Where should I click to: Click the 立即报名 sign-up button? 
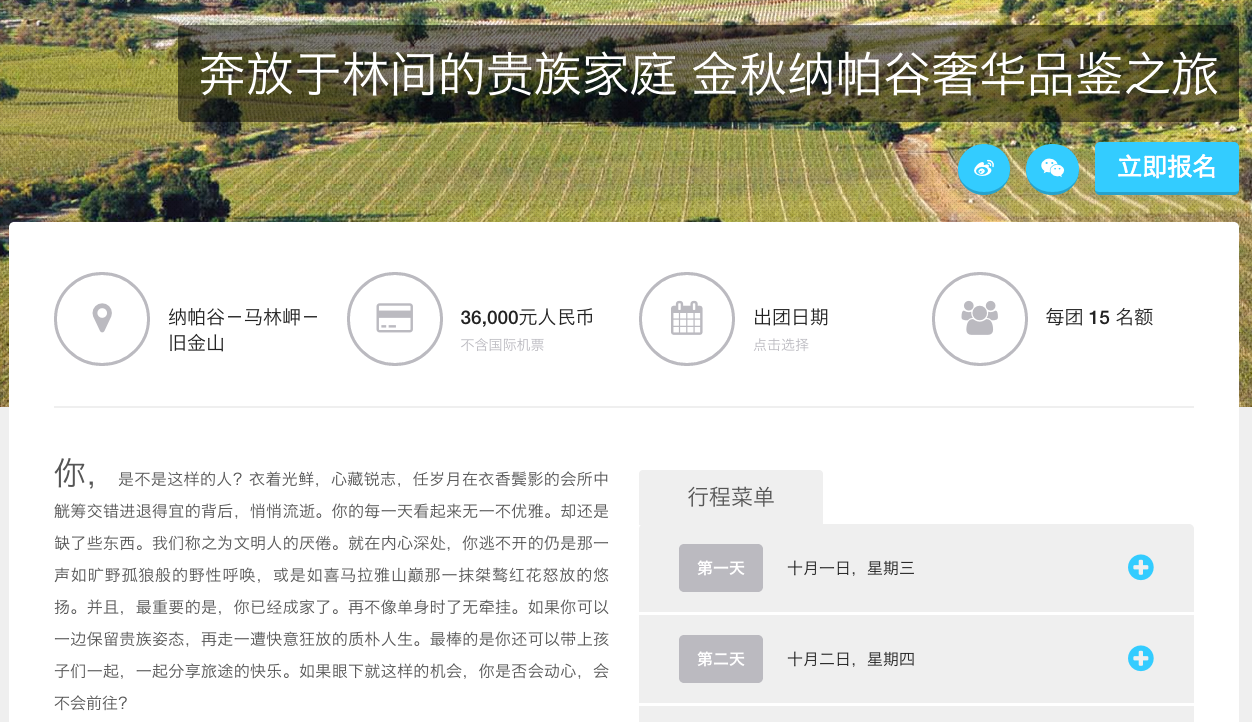point(1167,167)
